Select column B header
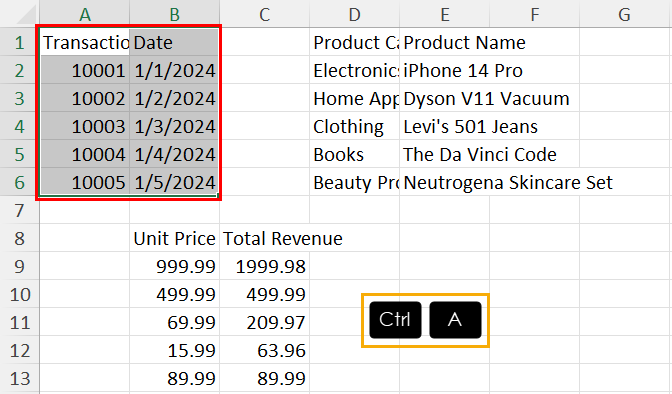Image resolution: width=672 pixels, height=394 pixels. point(174,14)
